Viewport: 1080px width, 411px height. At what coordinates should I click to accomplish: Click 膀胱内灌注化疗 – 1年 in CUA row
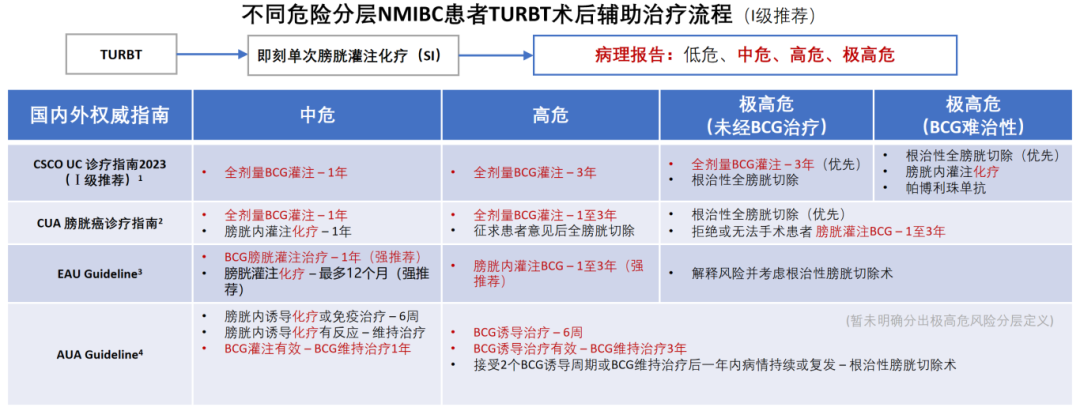tap(288, 231)
